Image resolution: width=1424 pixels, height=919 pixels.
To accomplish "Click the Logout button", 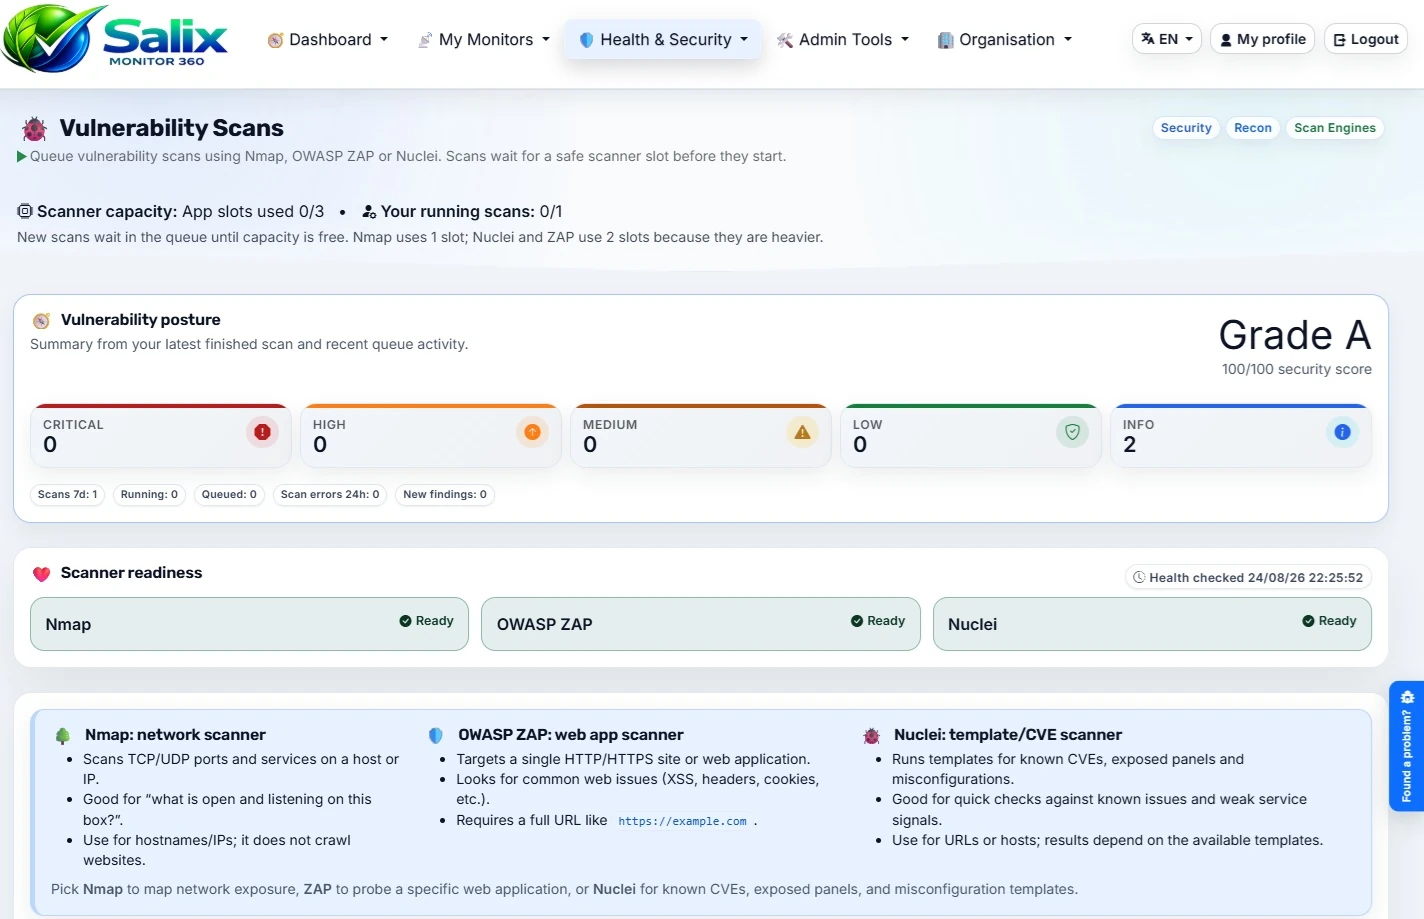I will tap(1366, 39).
